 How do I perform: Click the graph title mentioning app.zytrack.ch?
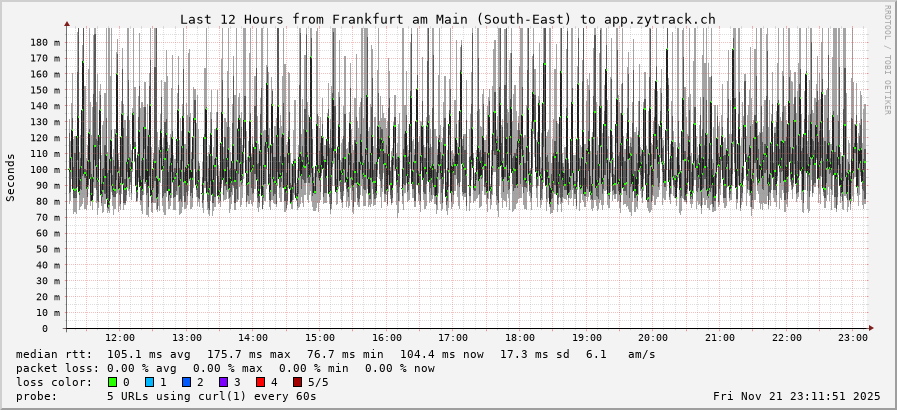pos(447,19)
